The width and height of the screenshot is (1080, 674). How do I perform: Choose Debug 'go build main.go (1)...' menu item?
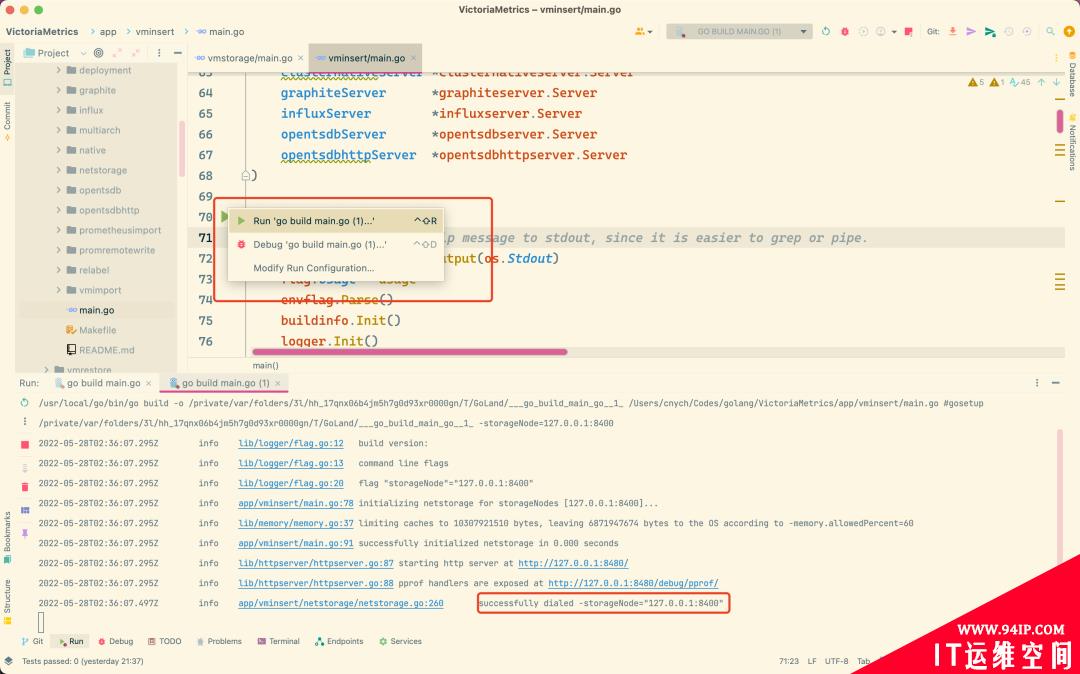click(335, 244)
